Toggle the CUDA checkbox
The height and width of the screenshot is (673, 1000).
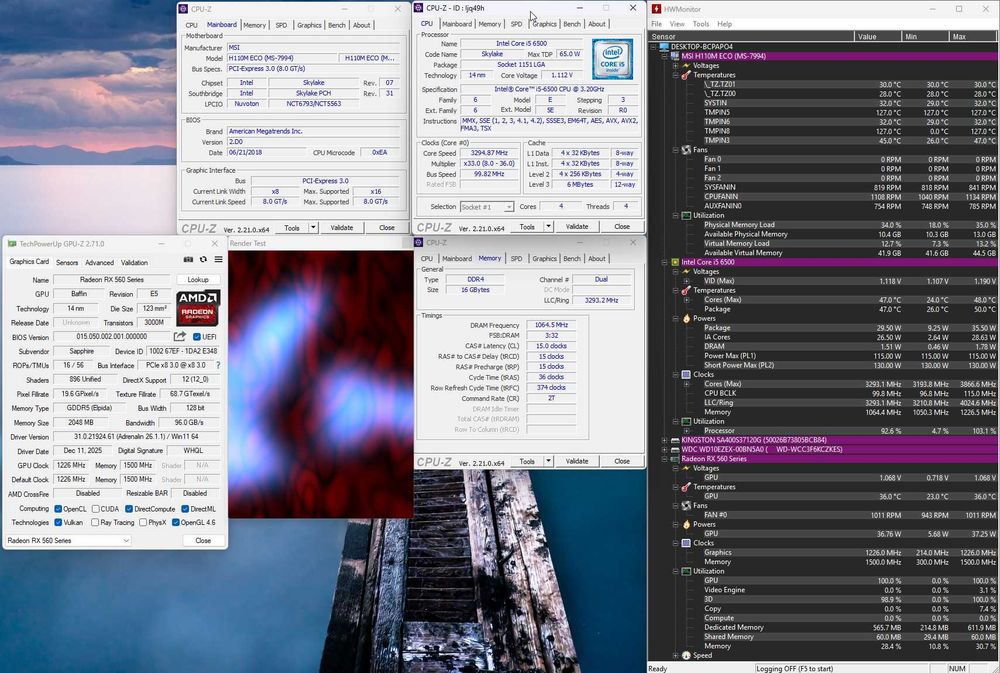[x=96, y=509]
